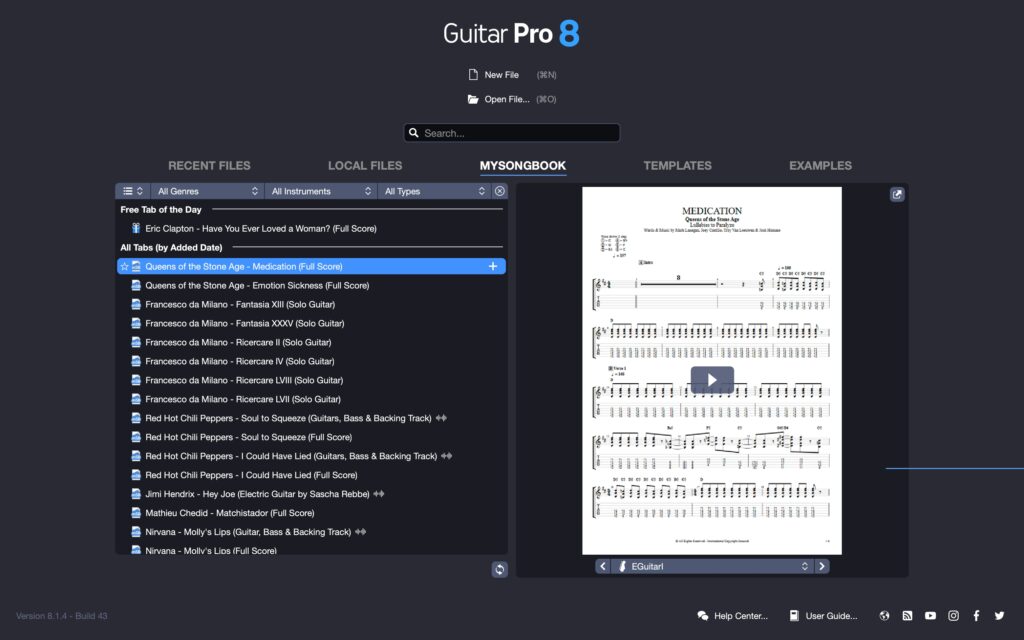Select the guitar icon on the EGuitarI selector
Image resolution: width=1024 pixels, height=640 pixels.
click(623, 565)
